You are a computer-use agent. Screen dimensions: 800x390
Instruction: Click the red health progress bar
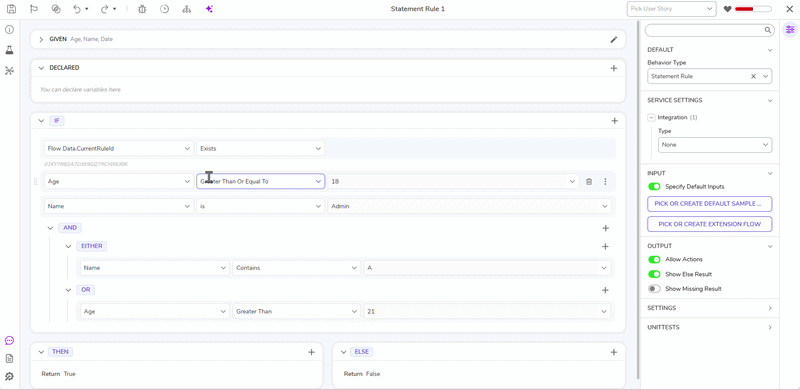pos(753,9)
